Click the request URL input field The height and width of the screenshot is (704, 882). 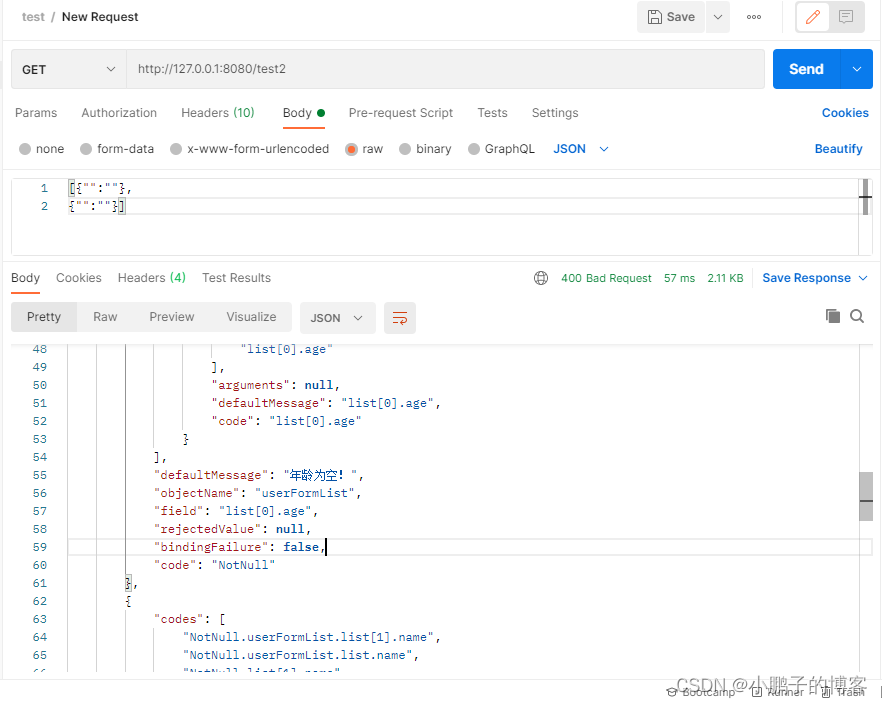pos(445,69)
